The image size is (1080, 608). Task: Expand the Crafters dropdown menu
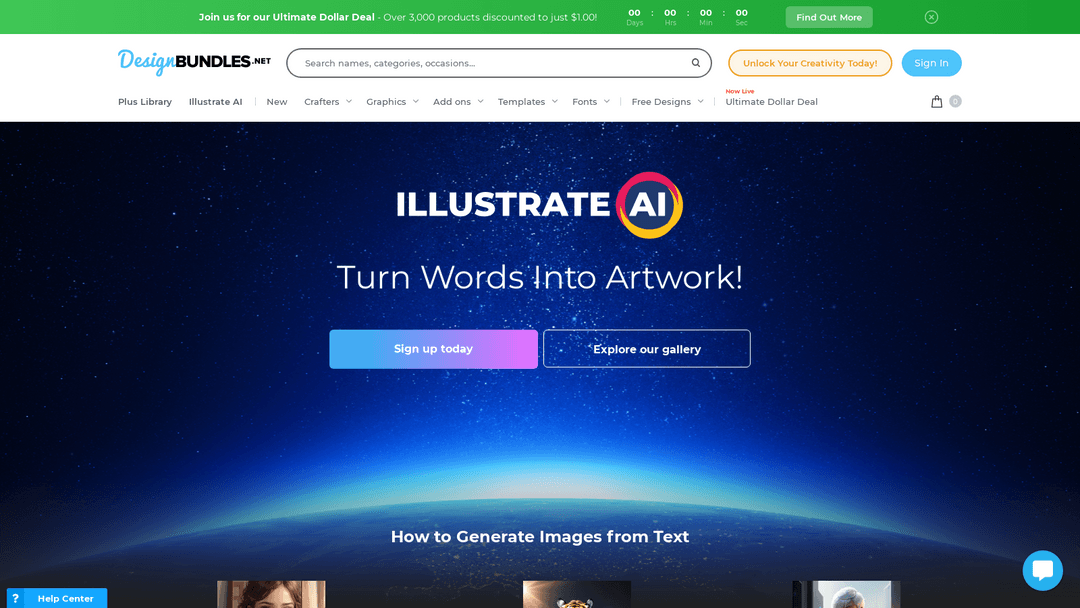(x=328, y=102)
